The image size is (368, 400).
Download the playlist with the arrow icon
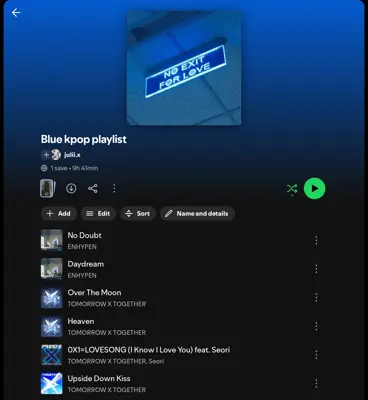[71, 188]
